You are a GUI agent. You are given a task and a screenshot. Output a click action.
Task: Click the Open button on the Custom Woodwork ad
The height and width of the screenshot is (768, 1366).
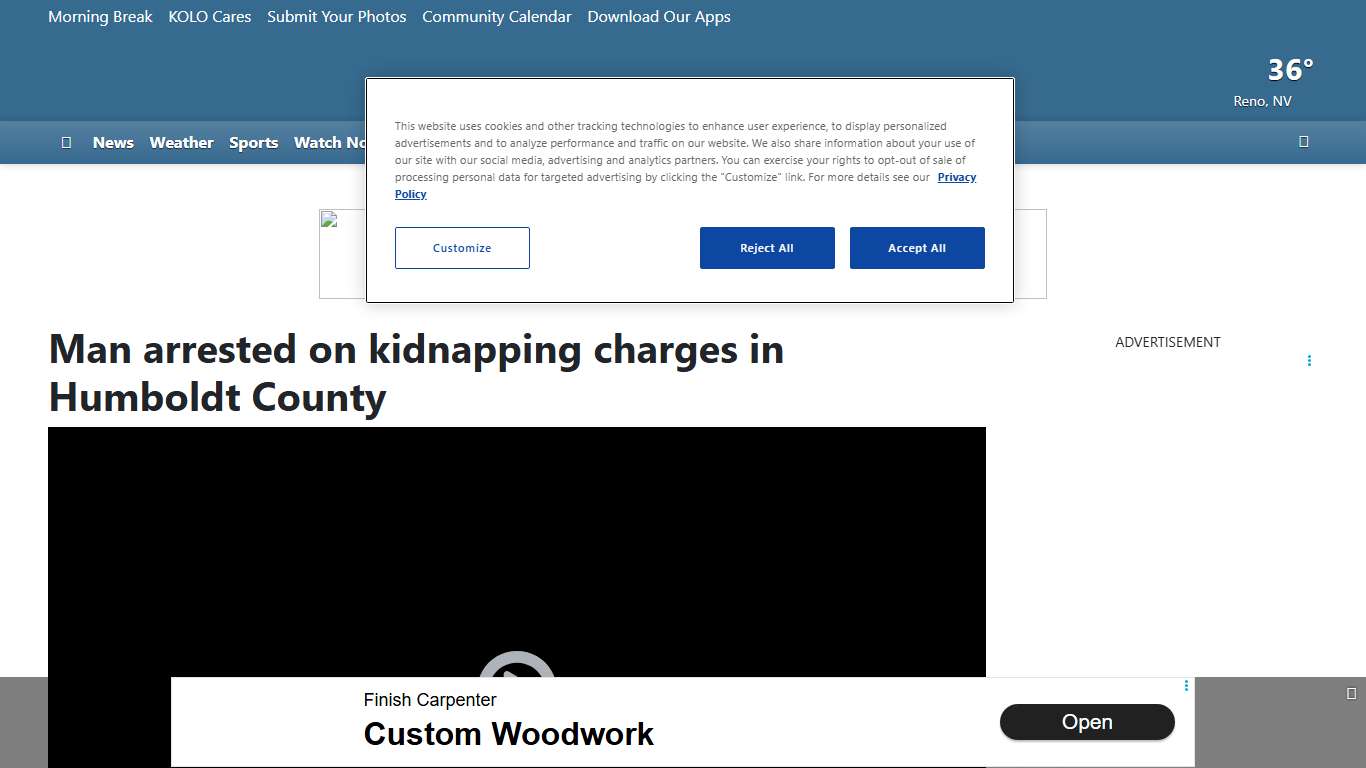(1087, 722)
